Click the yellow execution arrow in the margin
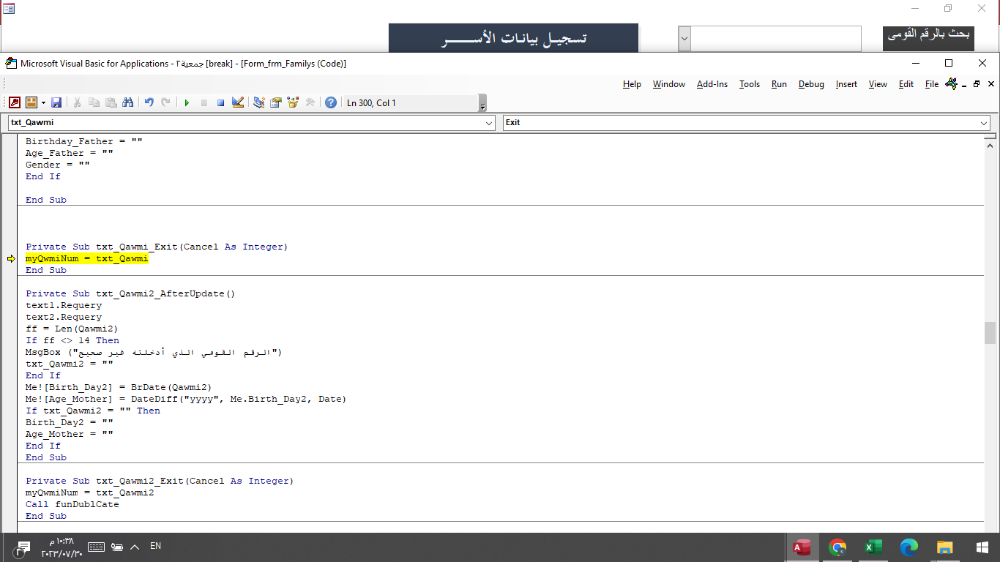 point(11,258)
